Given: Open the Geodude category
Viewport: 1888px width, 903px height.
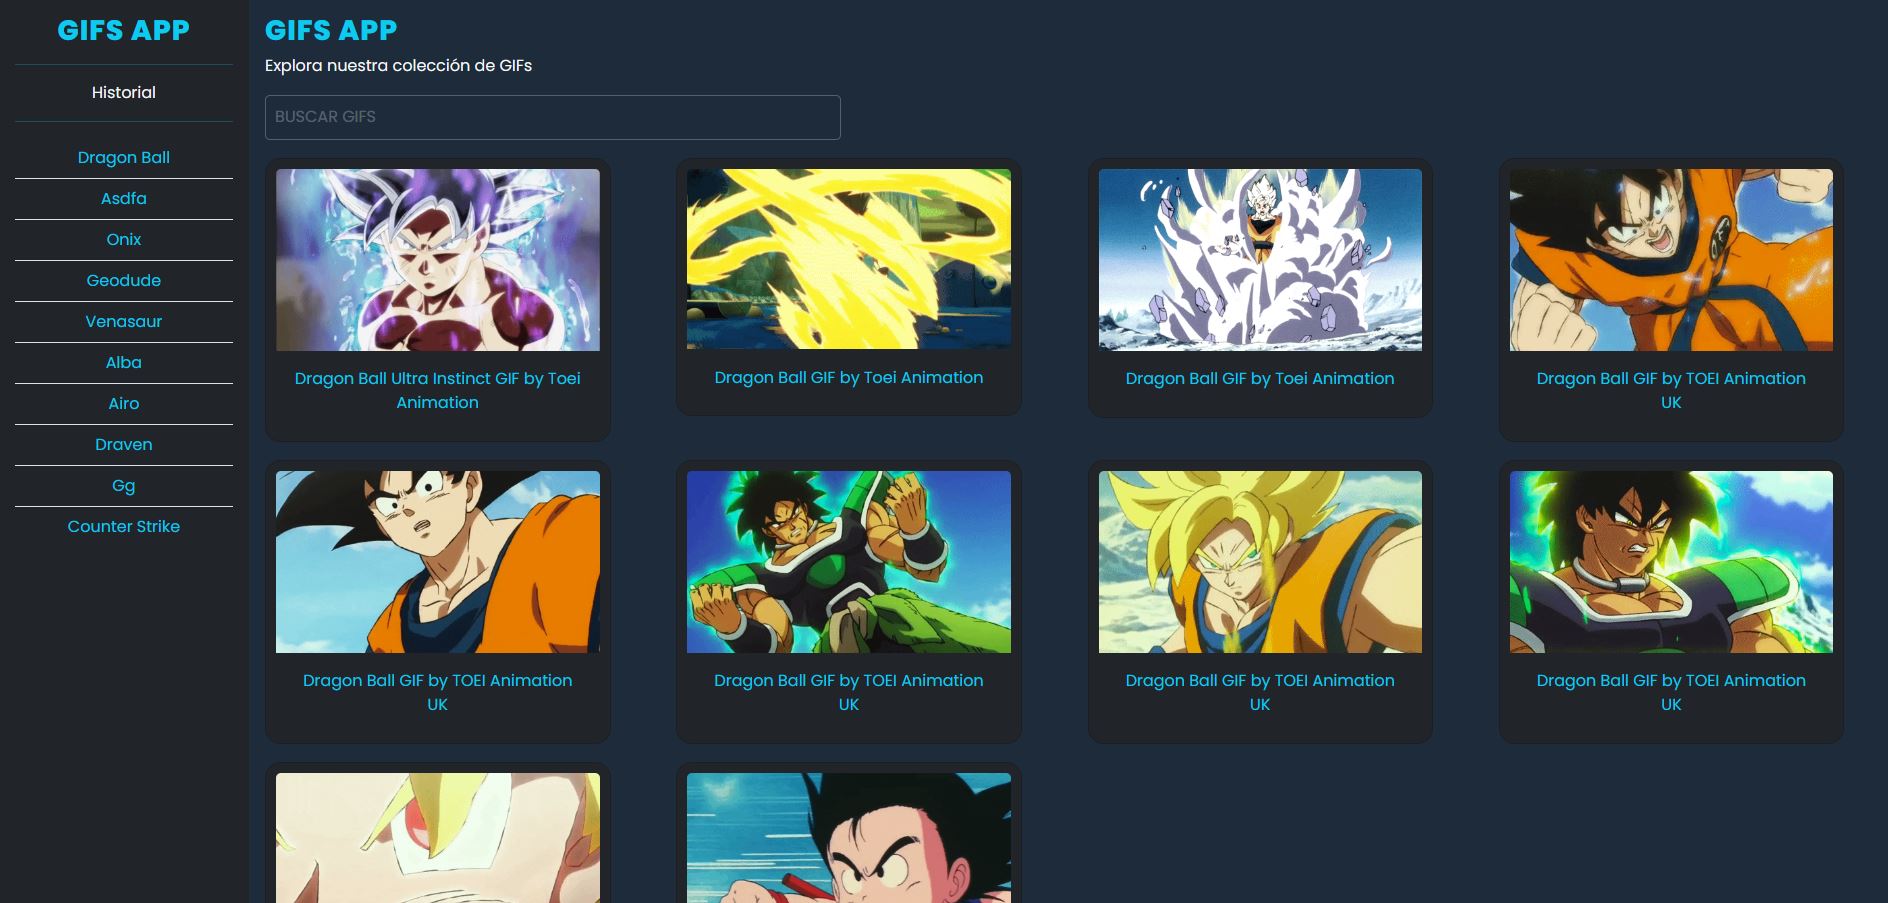Looking at the screenshot, I should click(123, 280).
